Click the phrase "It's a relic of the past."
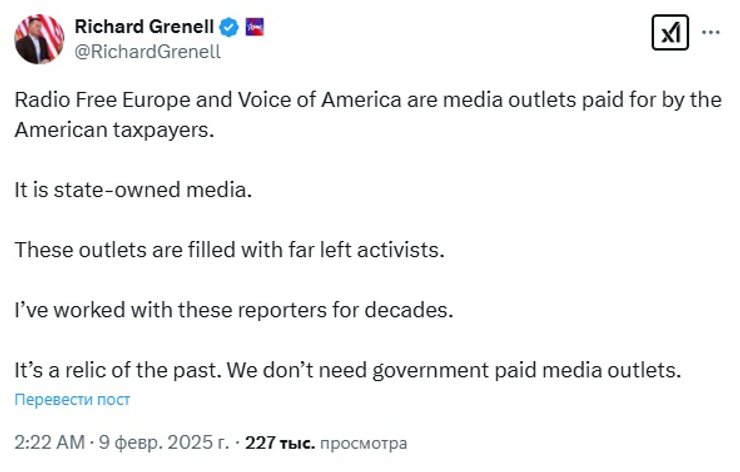740x472 pixels. point(116,370)
